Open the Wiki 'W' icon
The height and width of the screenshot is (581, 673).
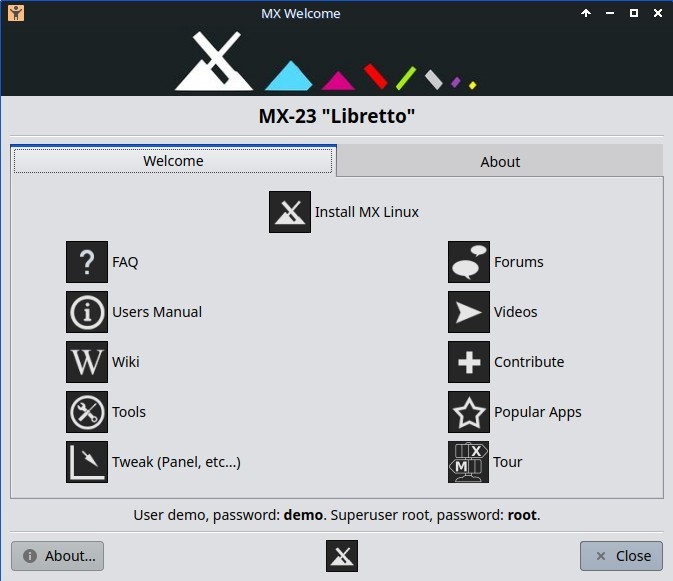tap(87, 362)
